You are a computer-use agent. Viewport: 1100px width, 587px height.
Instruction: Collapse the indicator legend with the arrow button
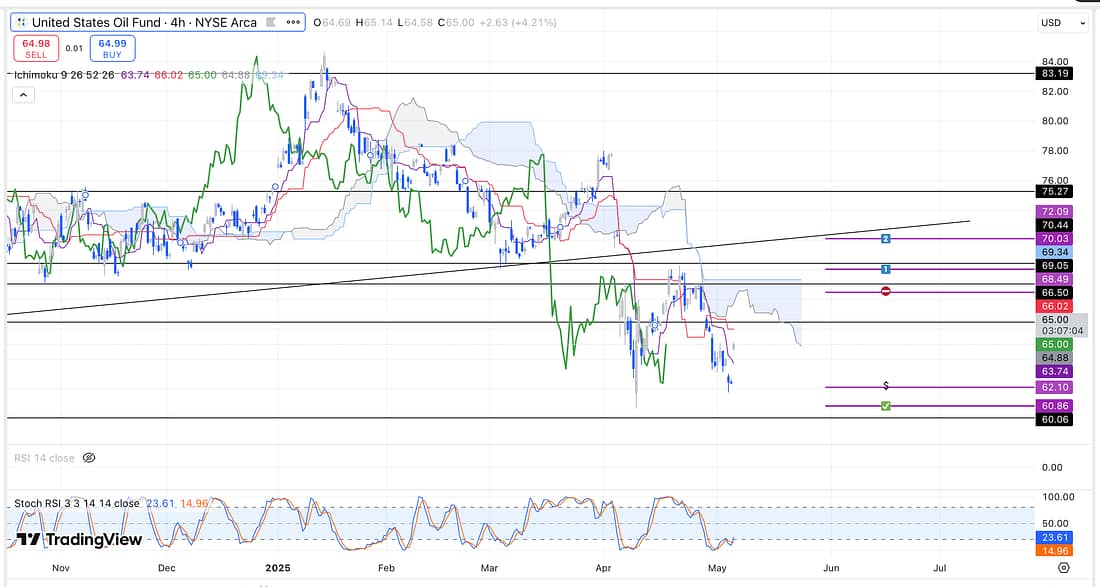click(x=22, y=94)
